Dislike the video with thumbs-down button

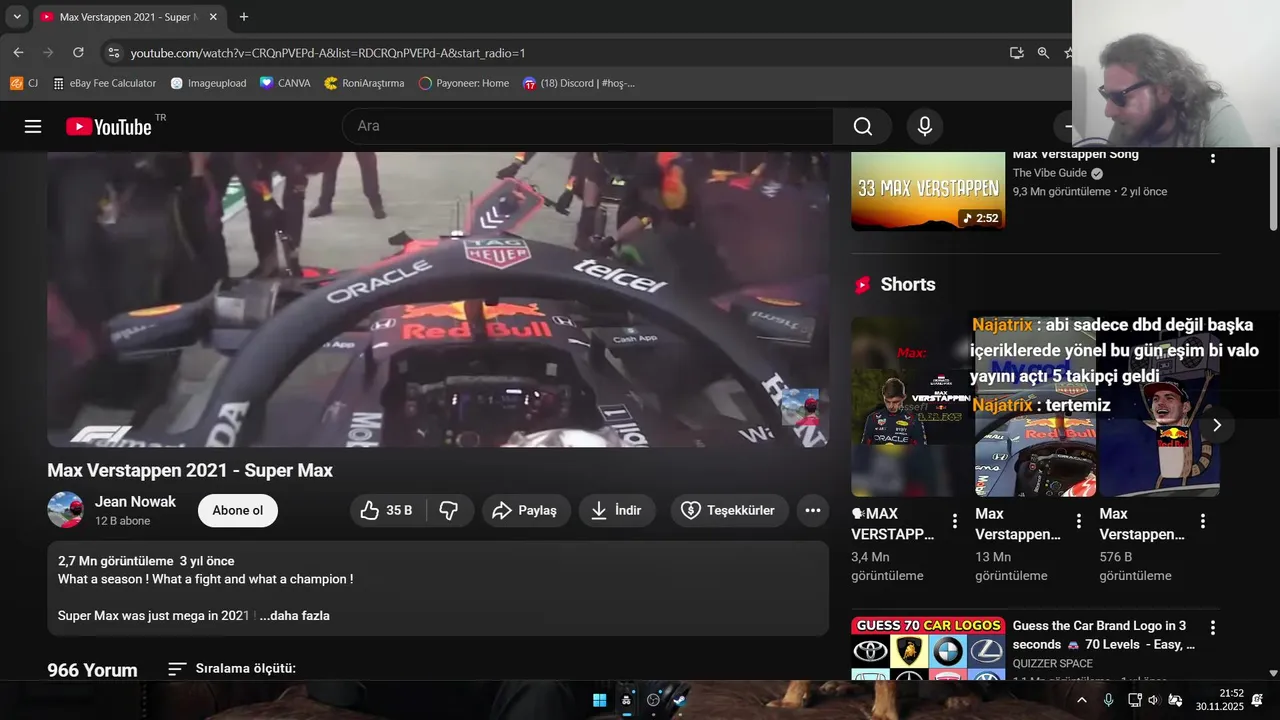[449, 510]
